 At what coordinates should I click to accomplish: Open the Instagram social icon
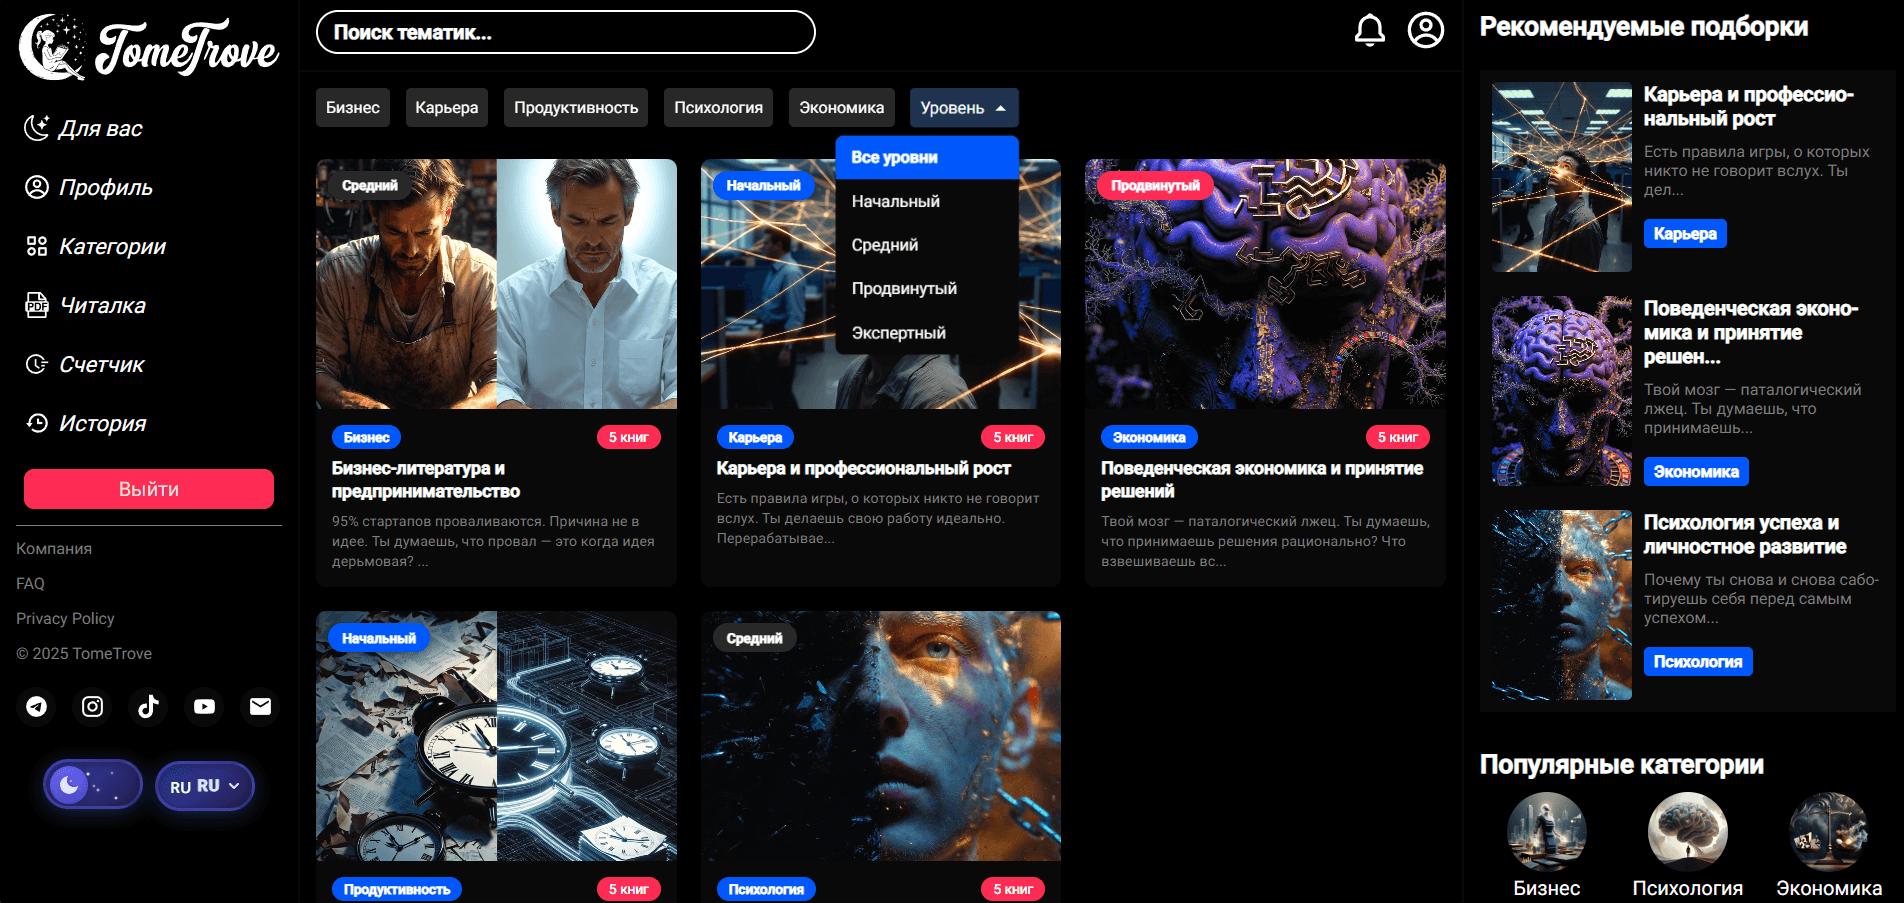point(92,707)
